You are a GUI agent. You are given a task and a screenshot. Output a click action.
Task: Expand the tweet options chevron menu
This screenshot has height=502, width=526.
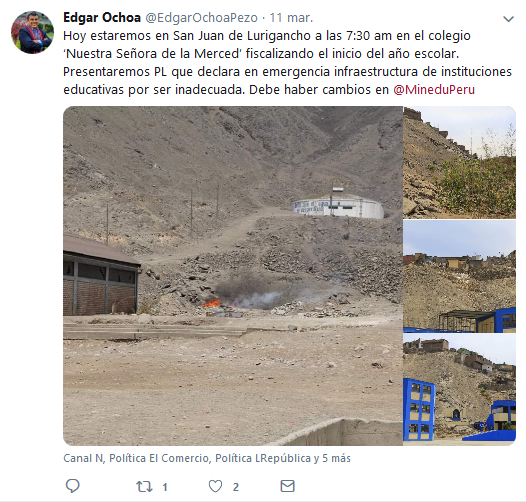[509, 19]
